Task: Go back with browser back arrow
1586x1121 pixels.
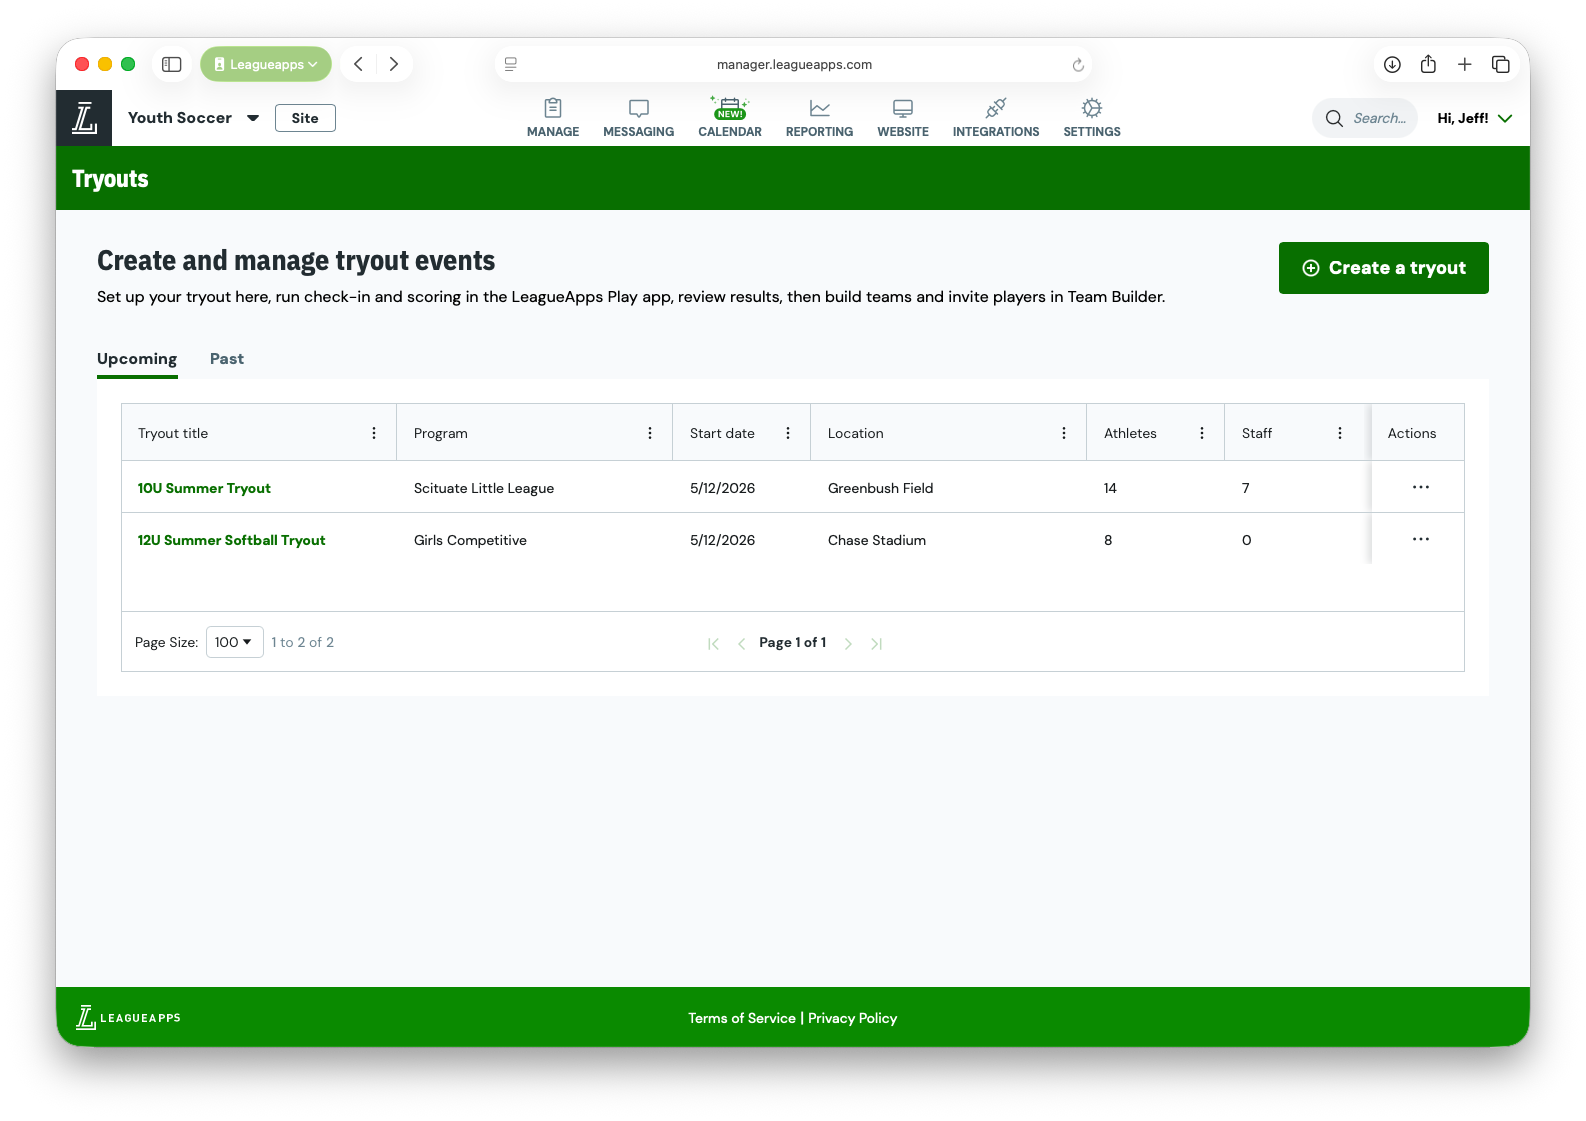Action: pyautogui.click(x=358, y=64)
